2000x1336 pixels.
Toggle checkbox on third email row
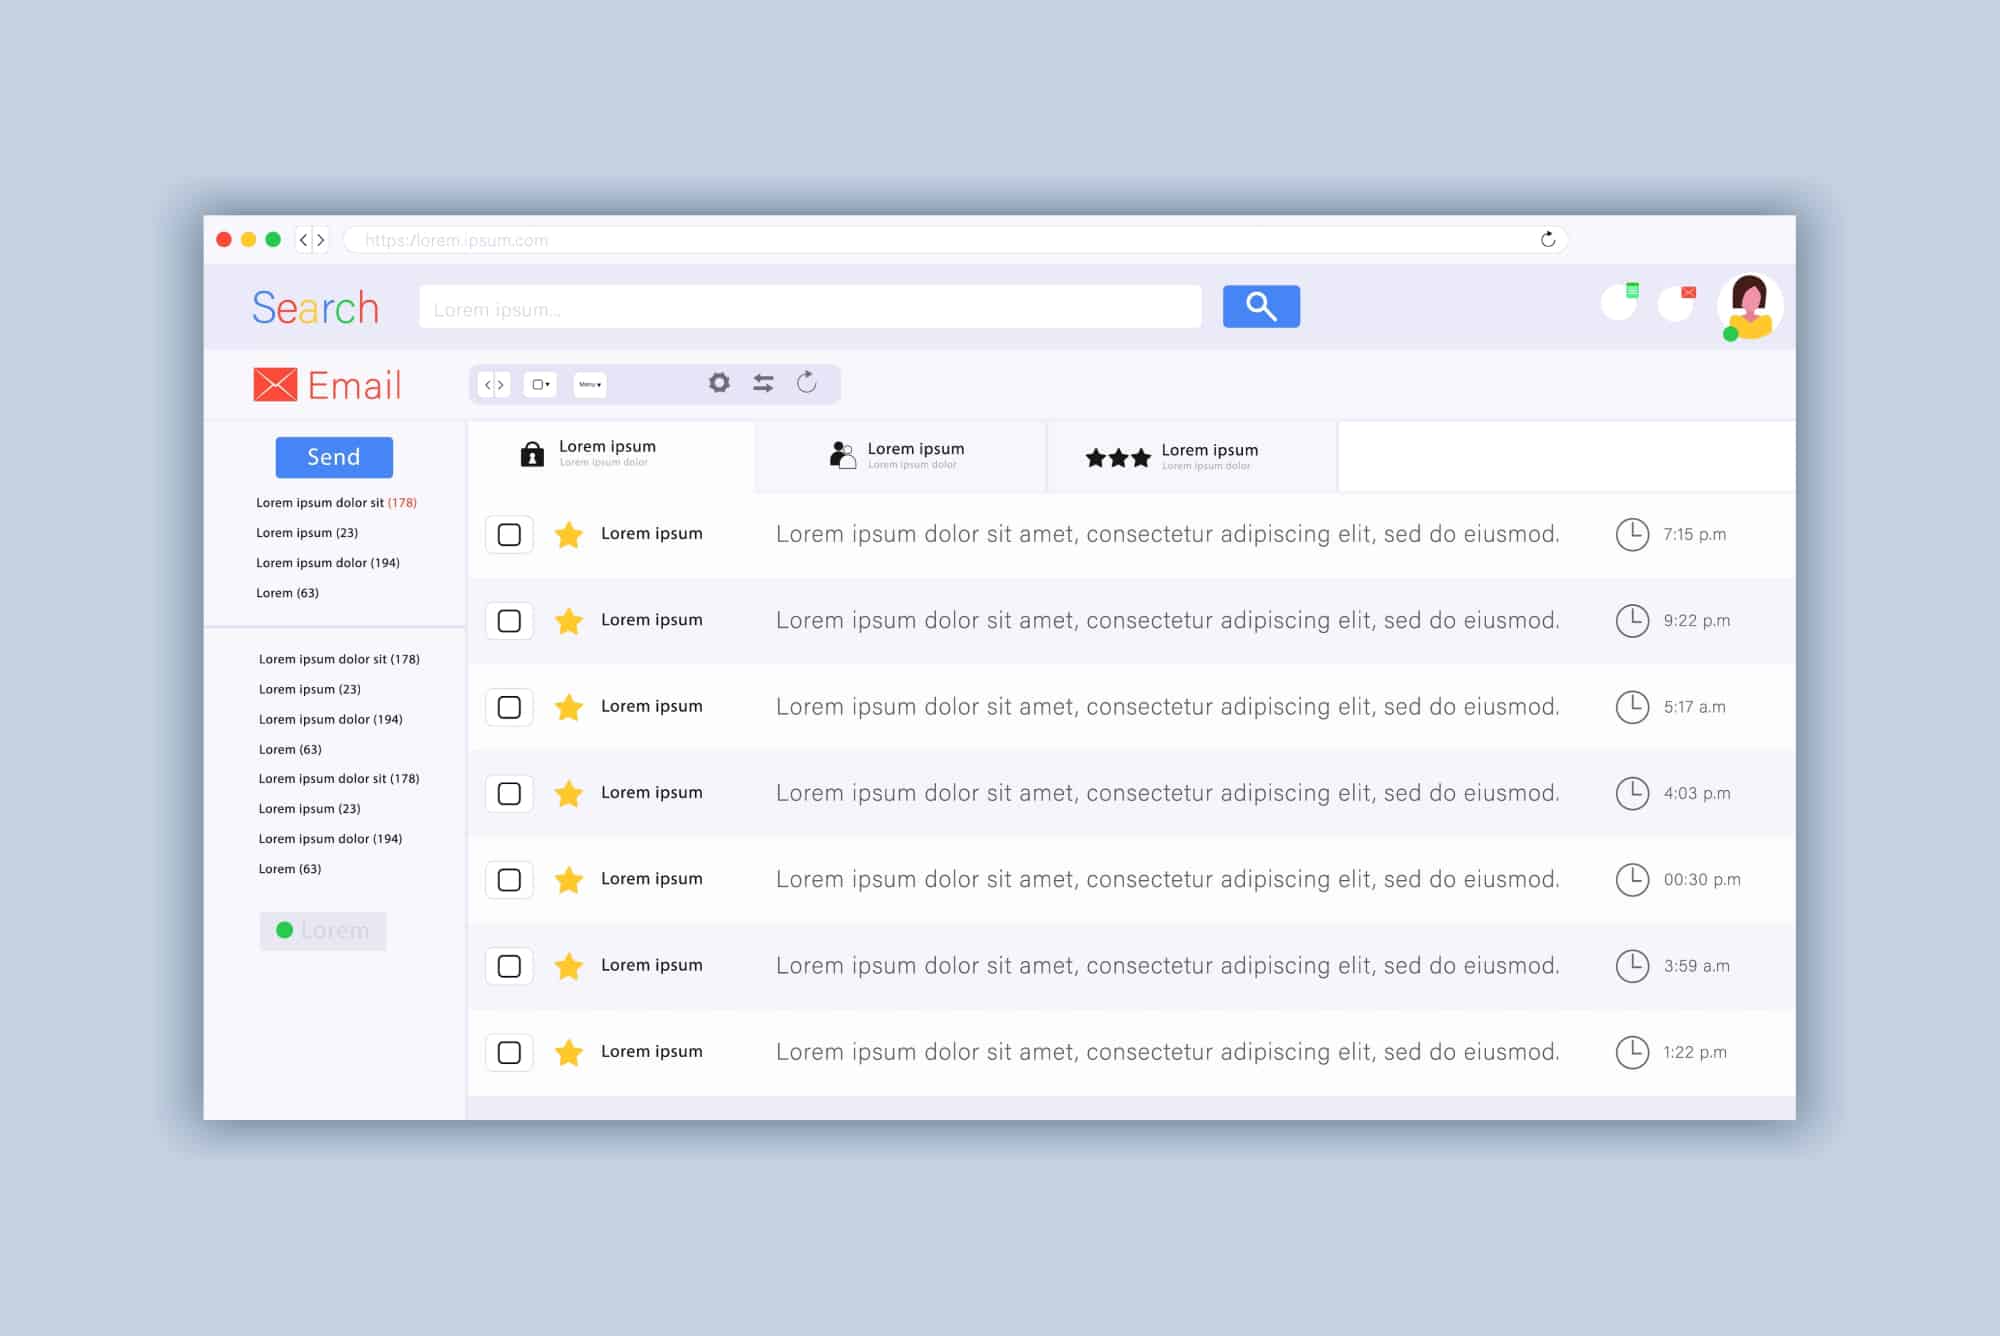[x=508, y=705]
